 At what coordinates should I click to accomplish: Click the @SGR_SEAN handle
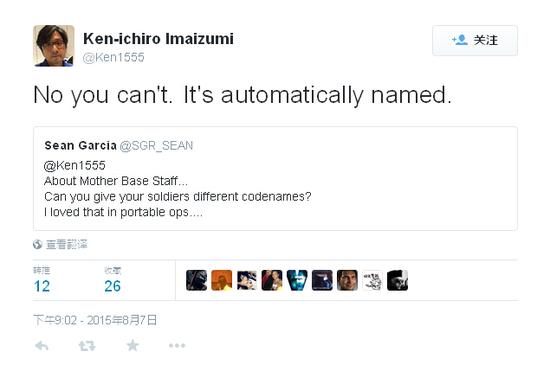pos(156,146)
